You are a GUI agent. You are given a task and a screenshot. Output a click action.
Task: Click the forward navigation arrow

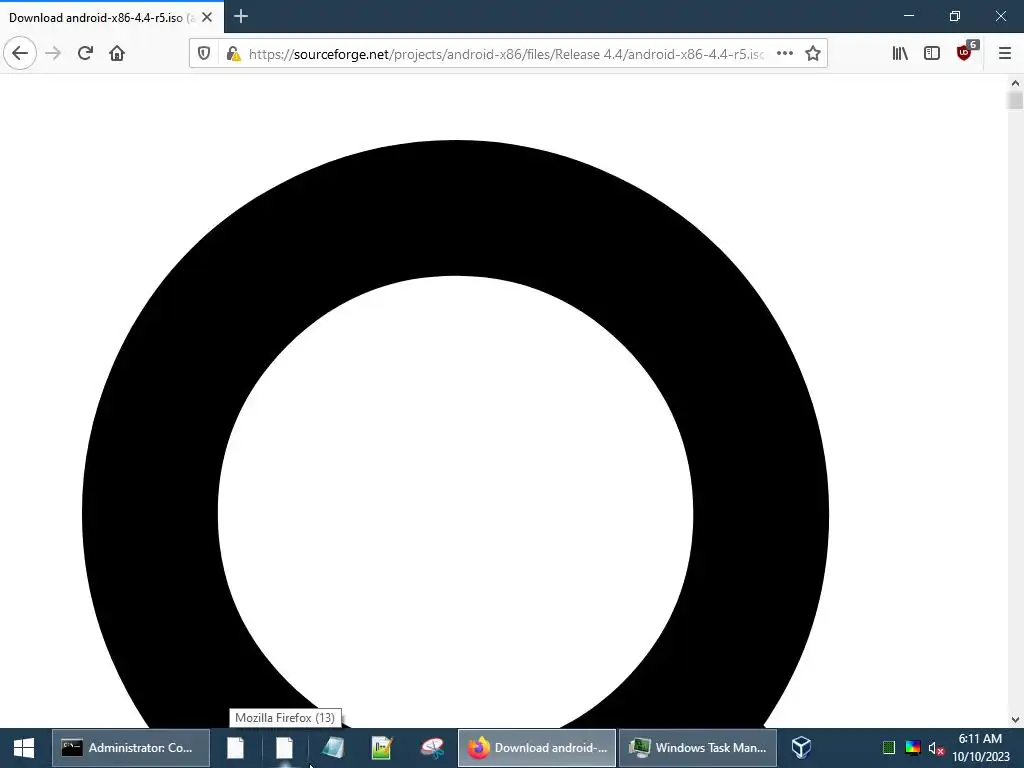point(53,53)
